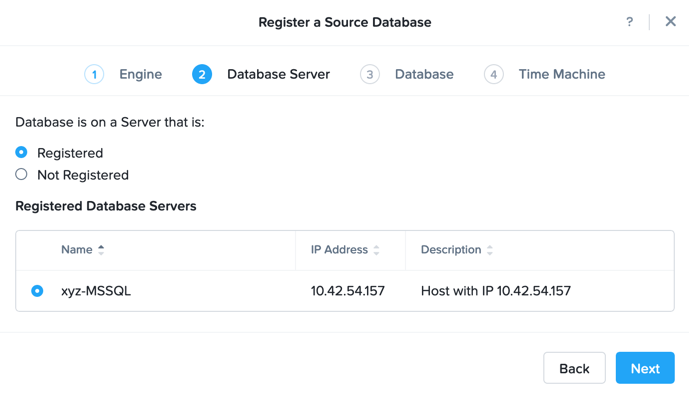Click step 3 circle for Database

point(370,74)
